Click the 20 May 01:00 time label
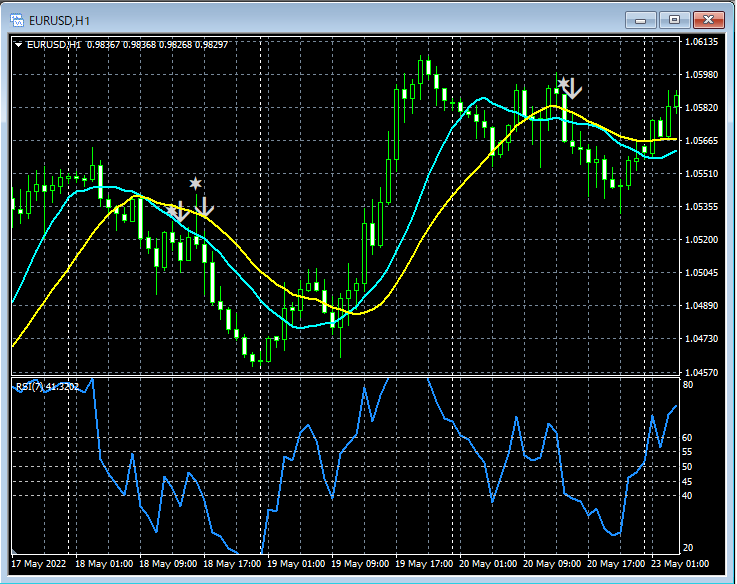The height and width of the screenshot is (584, 737). (x=488, y=563)
